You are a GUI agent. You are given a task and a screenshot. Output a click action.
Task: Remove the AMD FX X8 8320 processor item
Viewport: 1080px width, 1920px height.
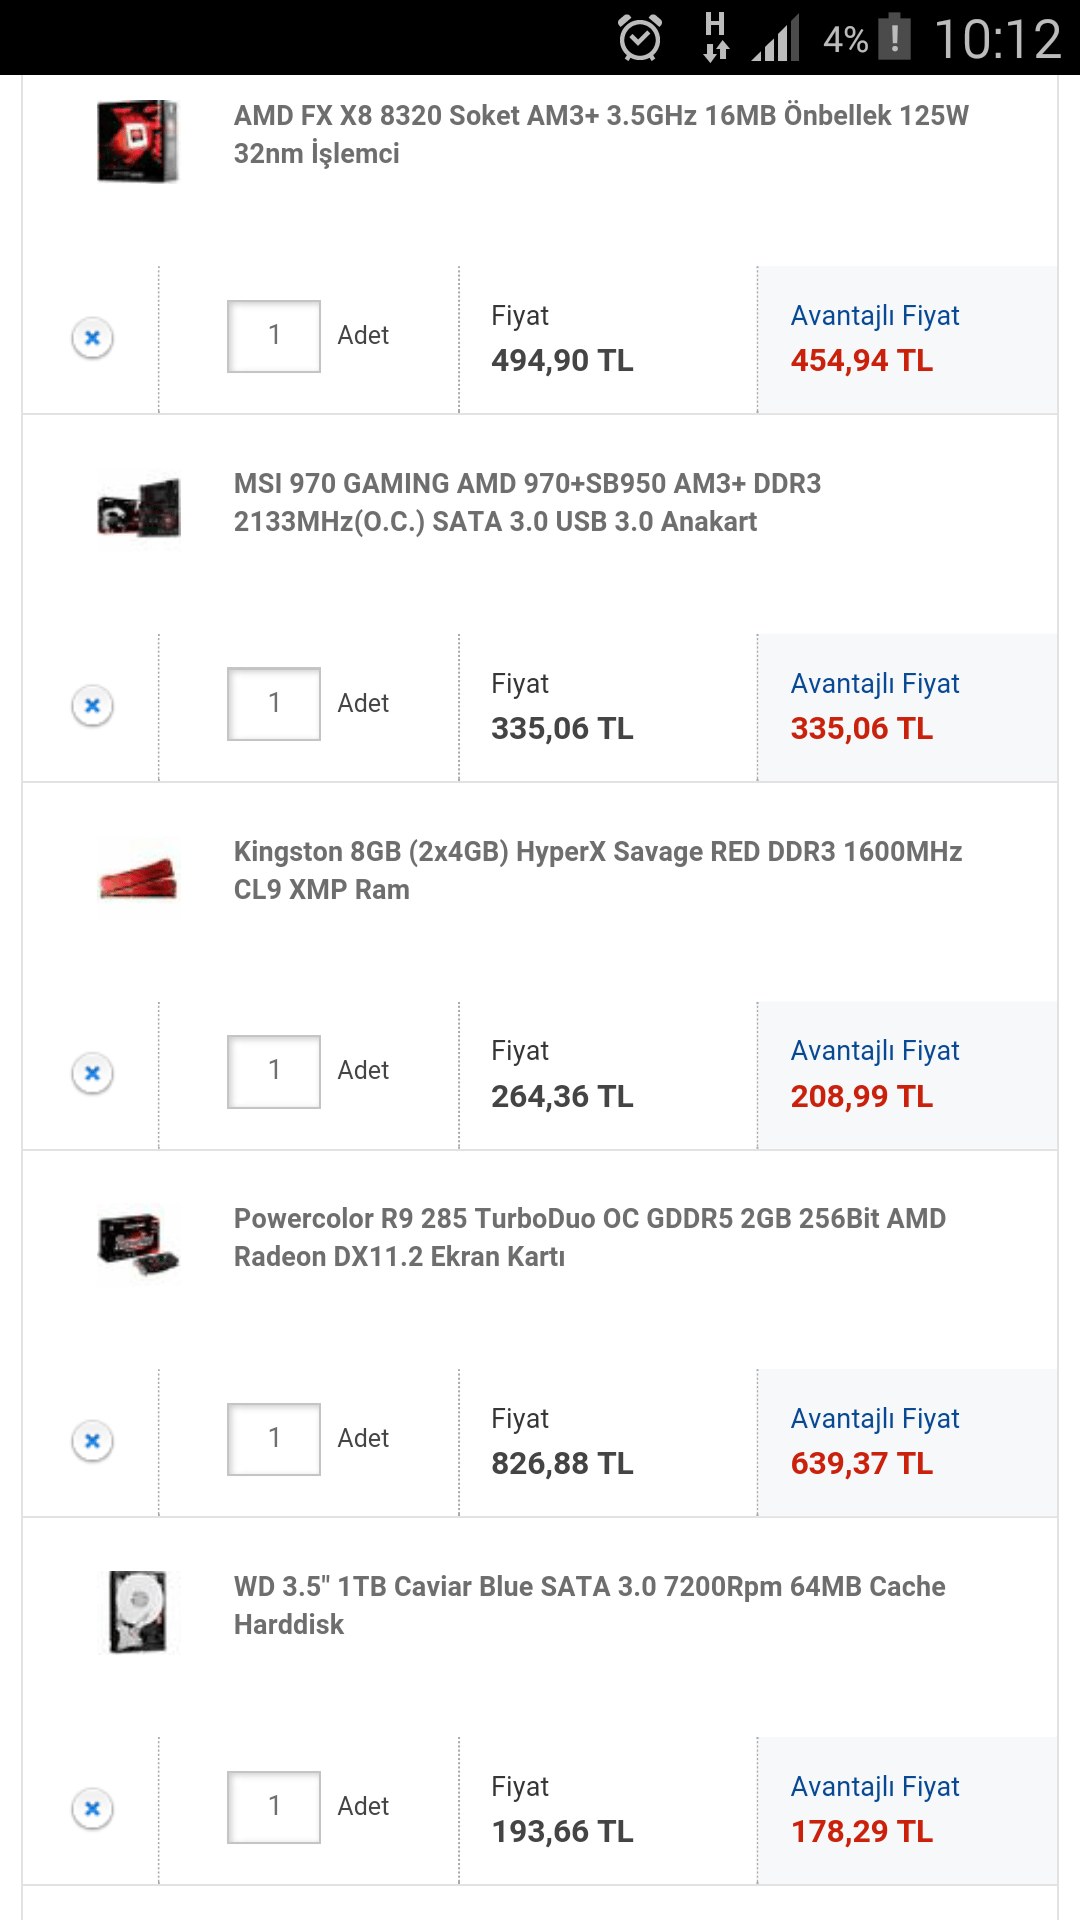[92, 338]
